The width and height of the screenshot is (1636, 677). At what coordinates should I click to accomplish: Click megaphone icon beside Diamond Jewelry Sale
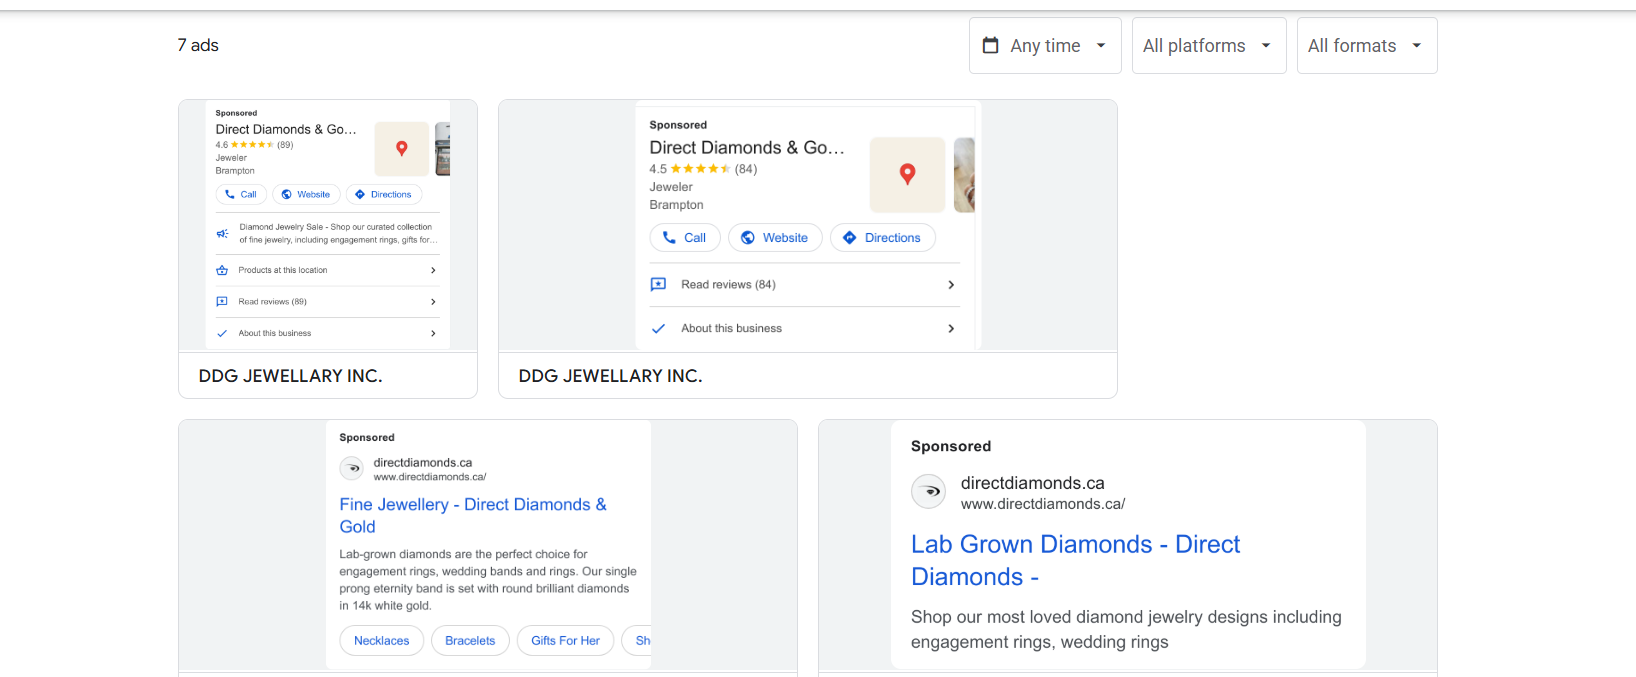click(222, 233)
